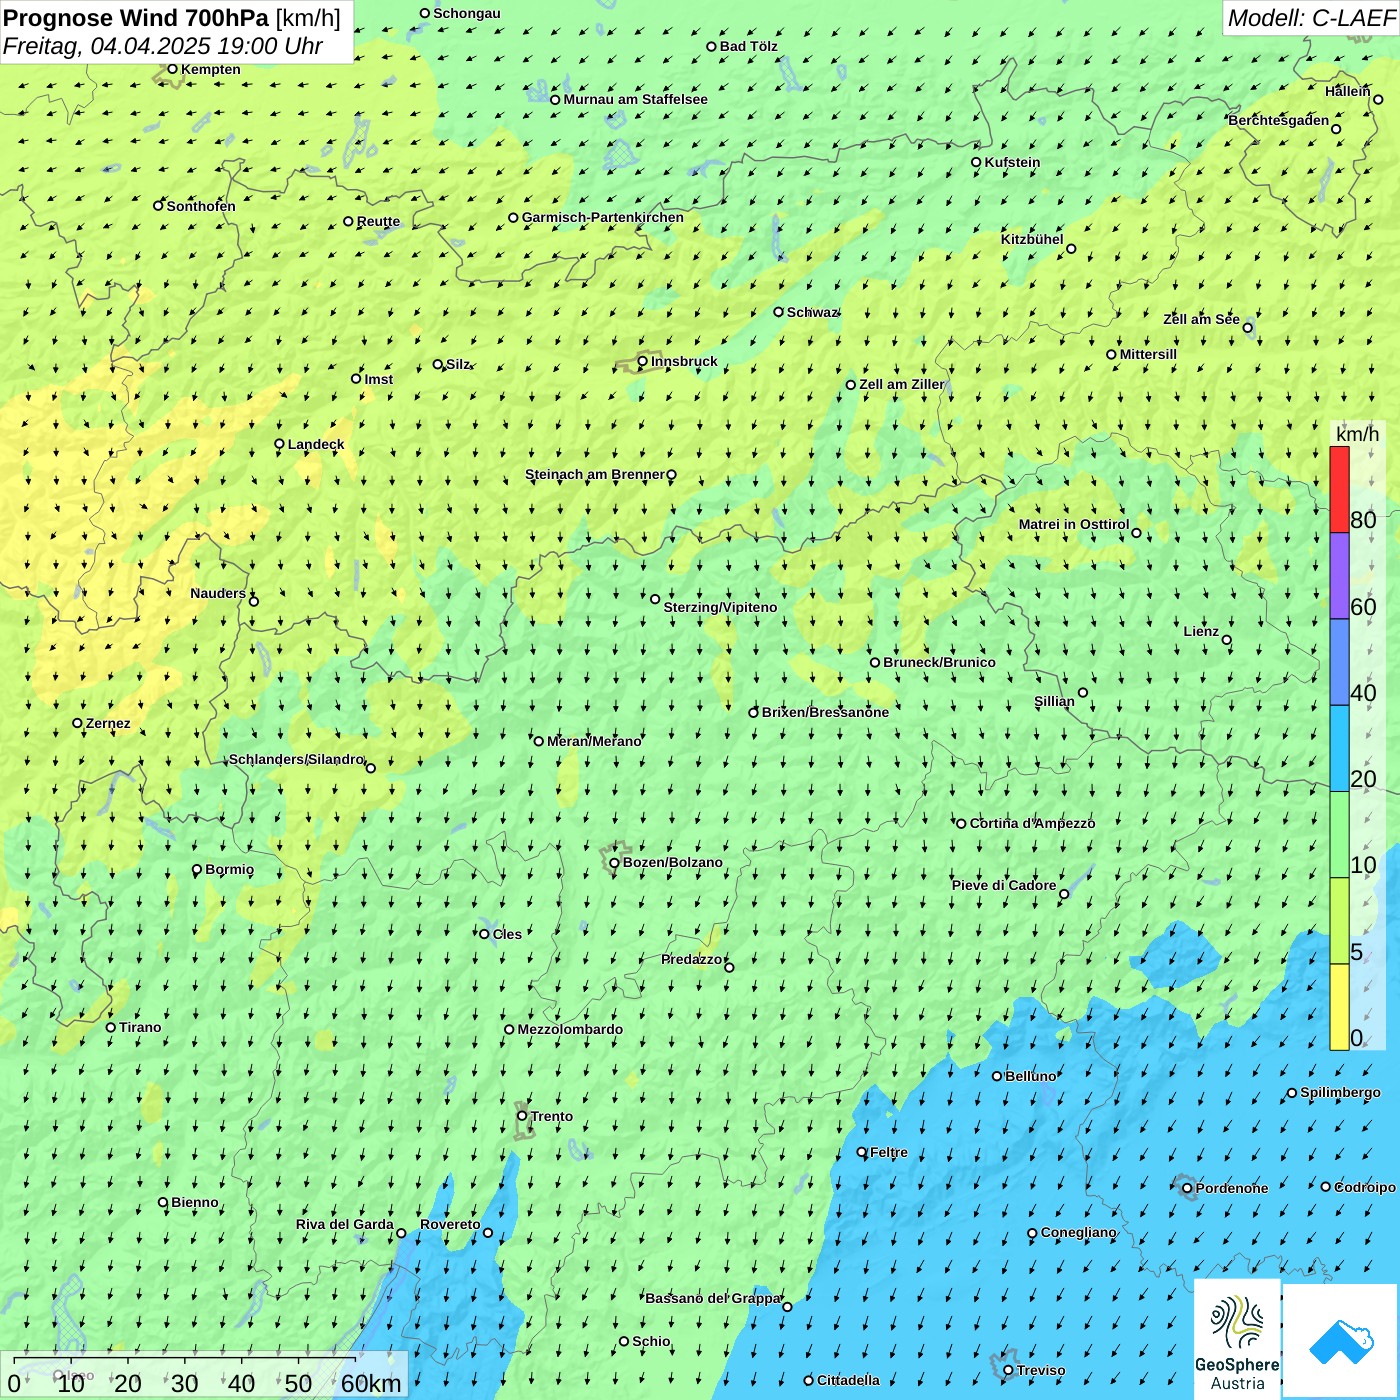The image size is (1400, 1400).
Task: Click the Cortina d'Ampezzo label
Action: pyautogui.click(x=1032, y=823)
